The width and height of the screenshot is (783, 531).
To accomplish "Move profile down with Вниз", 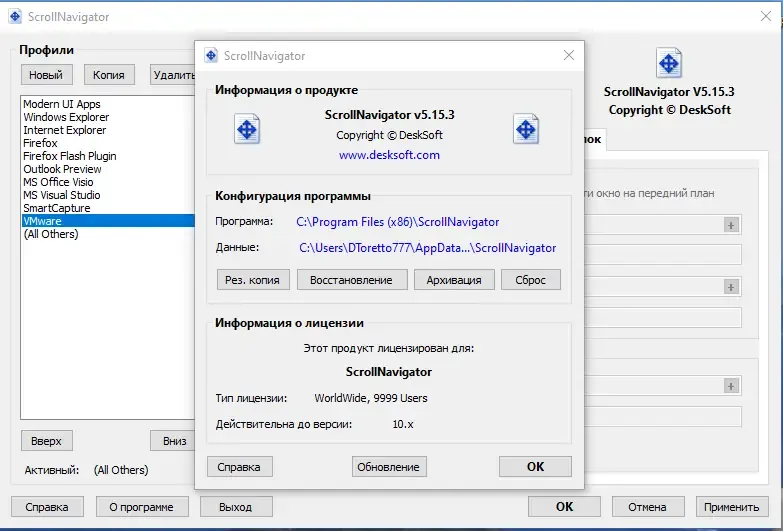I will tap(173, 441).
